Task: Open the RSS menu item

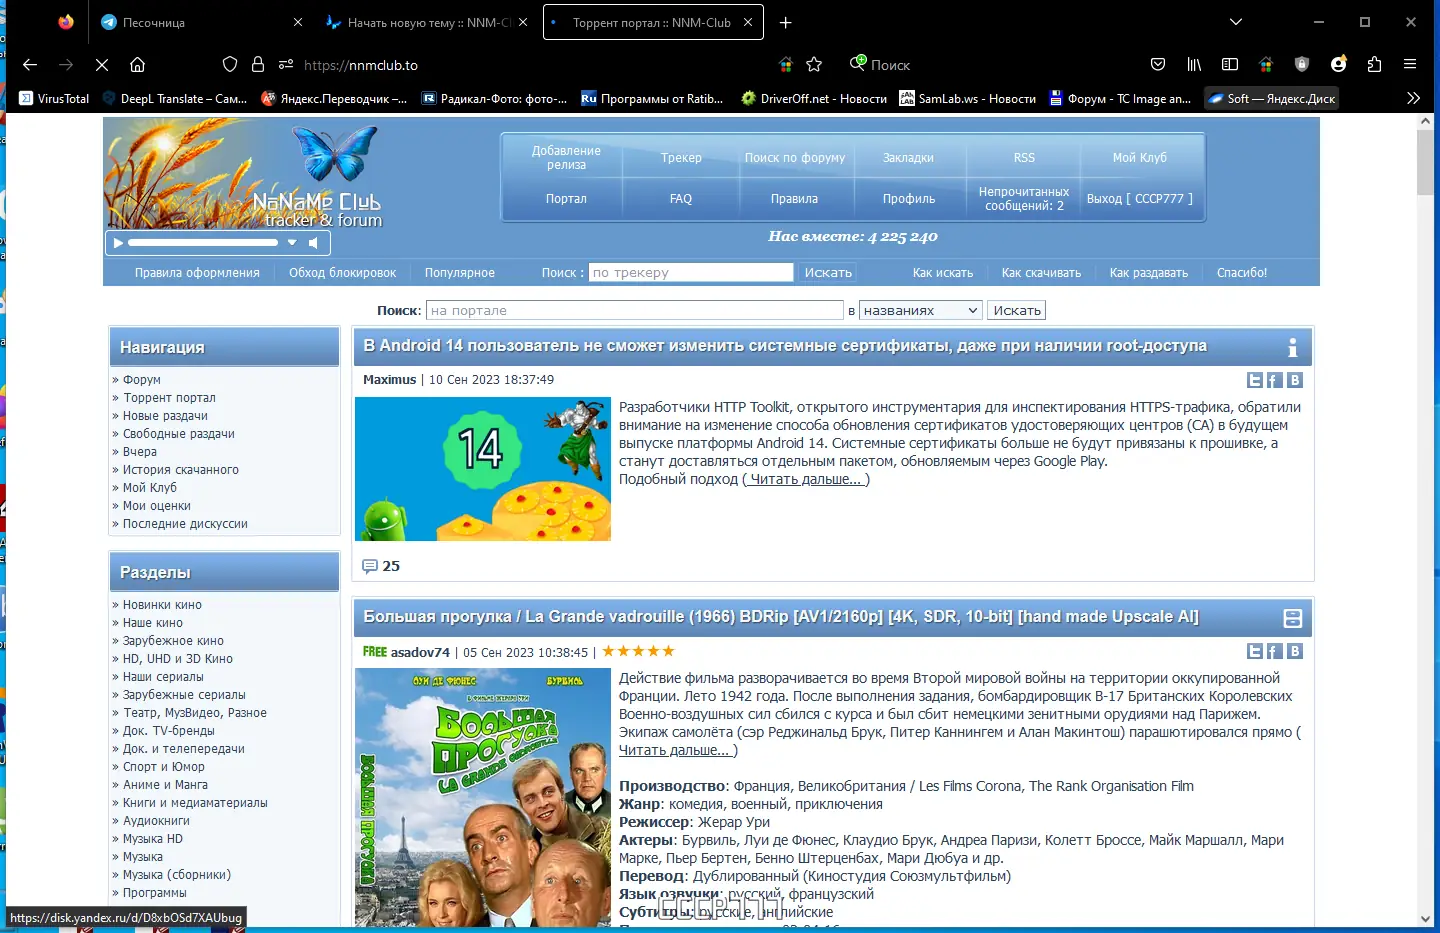Action: (x=1024, y=158)
